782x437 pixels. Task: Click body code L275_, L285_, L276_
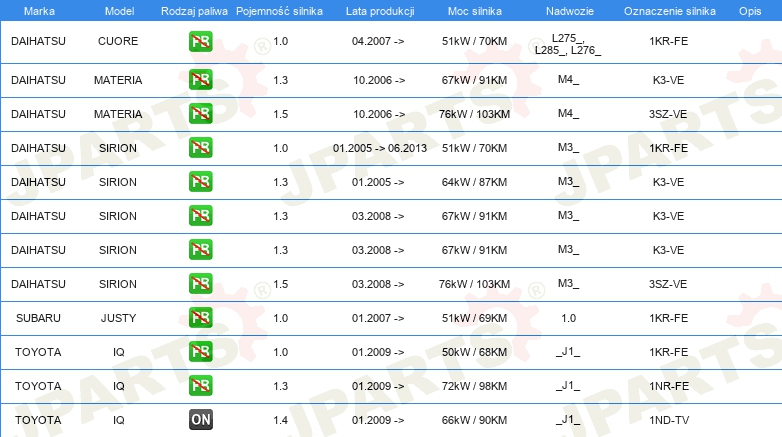pos(568,44)
